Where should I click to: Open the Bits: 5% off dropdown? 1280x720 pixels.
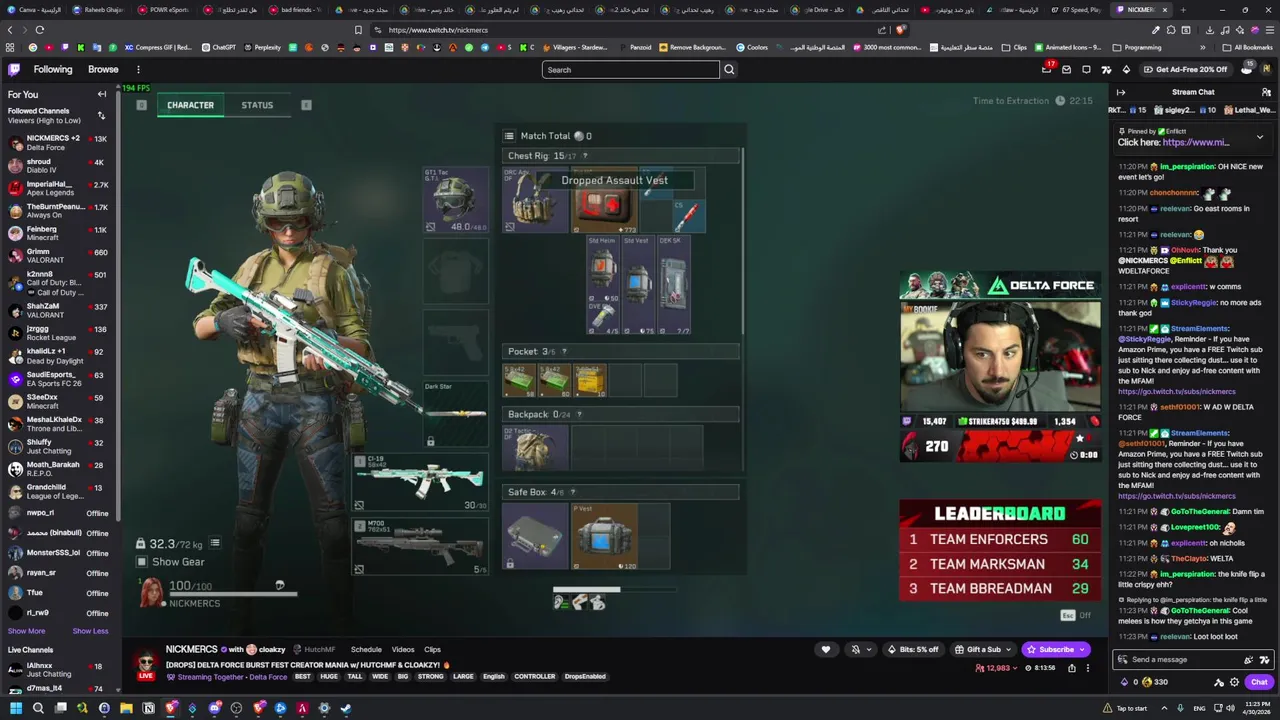(x=913, y=649)
